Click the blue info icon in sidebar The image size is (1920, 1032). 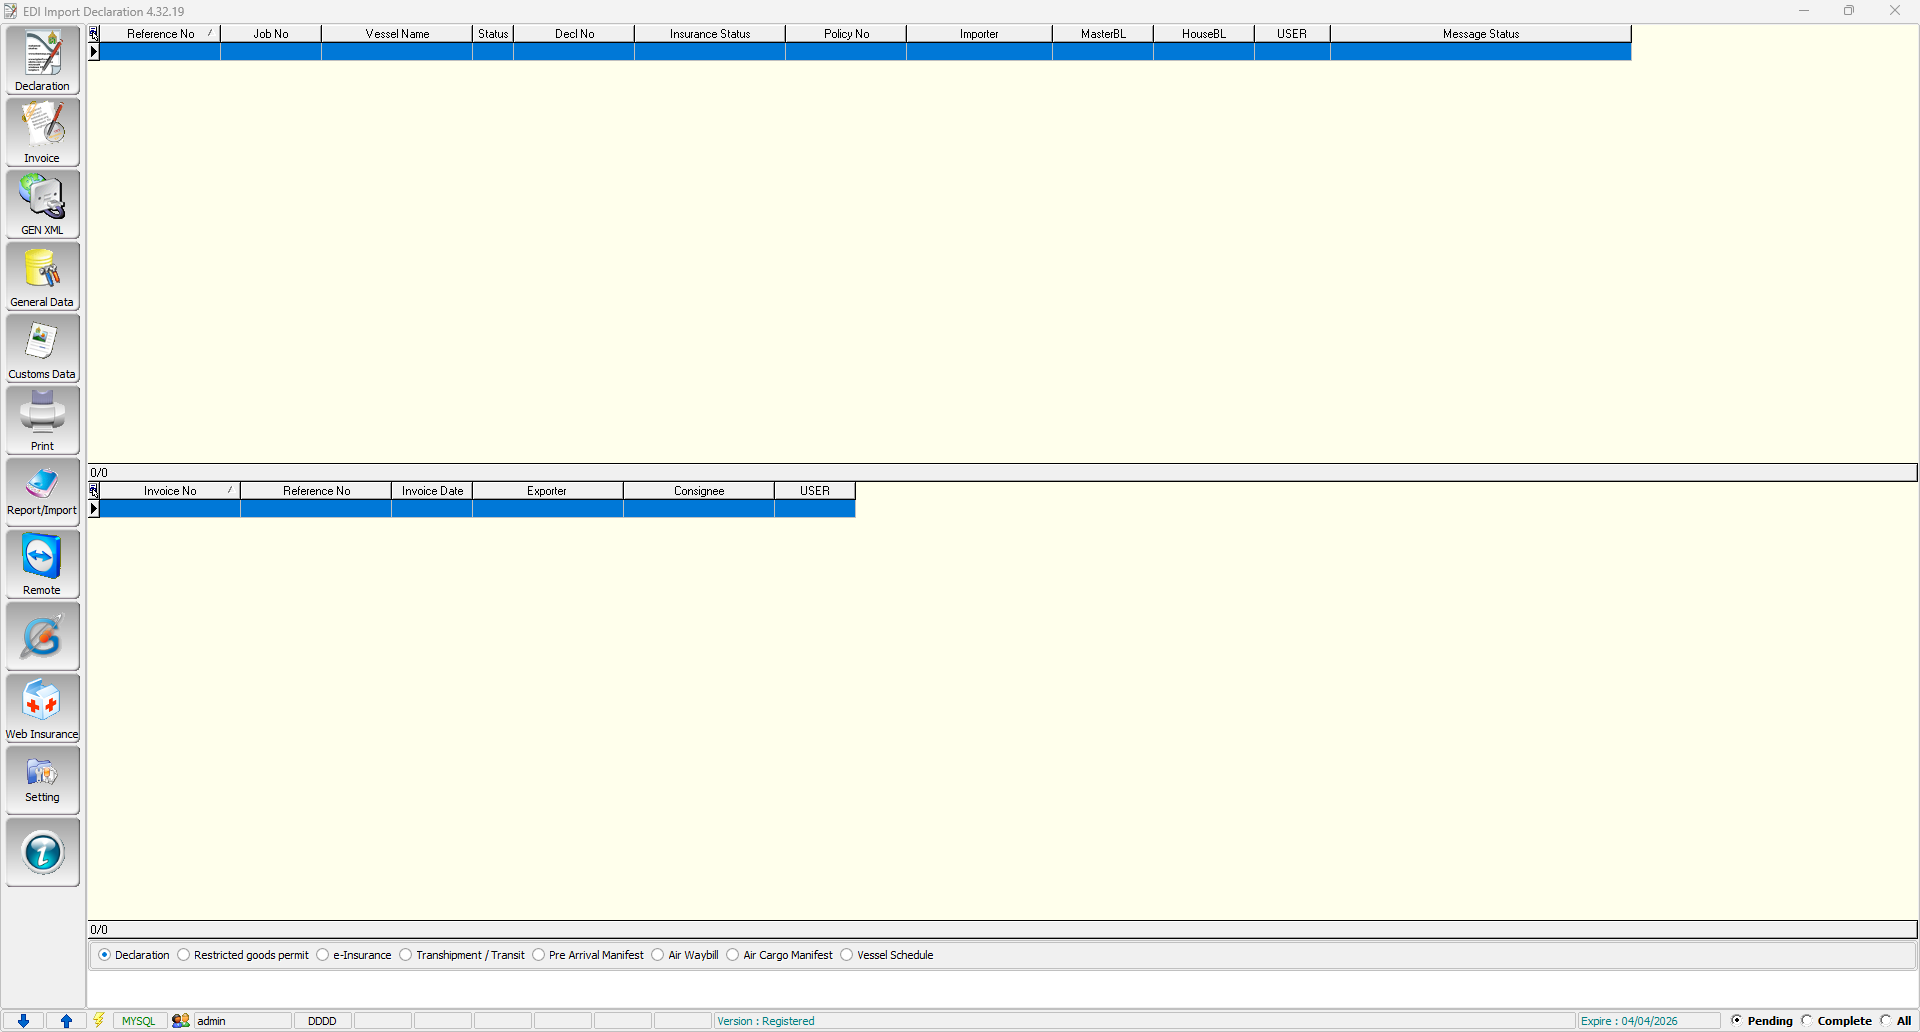[x=42, y=852]
